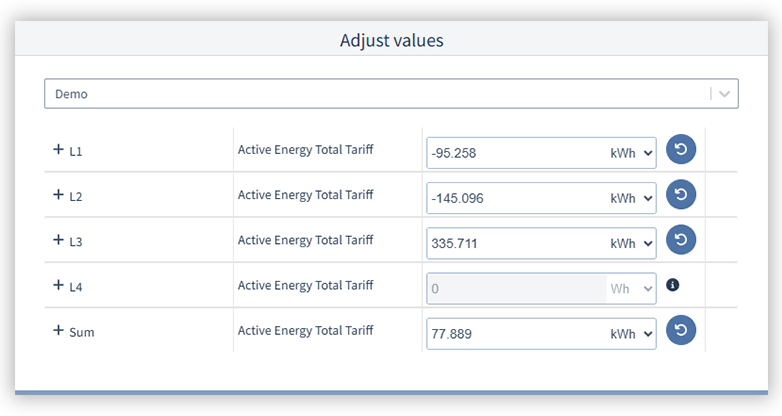Reset the L3 energy value
Image resolution: width=782 pixels, height=416 pixels.
[x=680, y=240]
